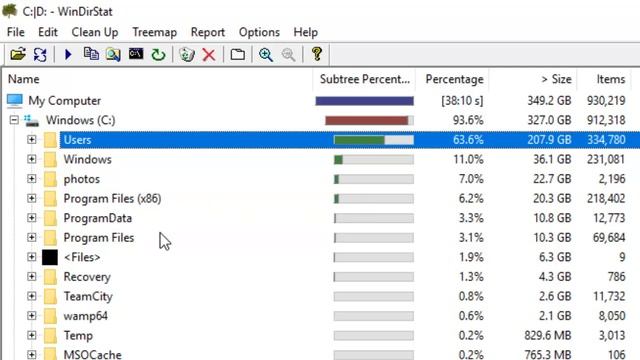Image resolution: width=640 pixels, height=360 pixels.
Task: Click the Command Prompt Here icon
Action: click(136, 53)
